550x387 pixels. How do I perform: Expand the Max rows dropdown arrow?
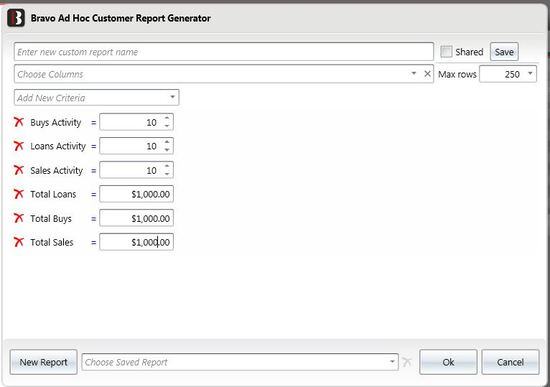tap(530, 74)
